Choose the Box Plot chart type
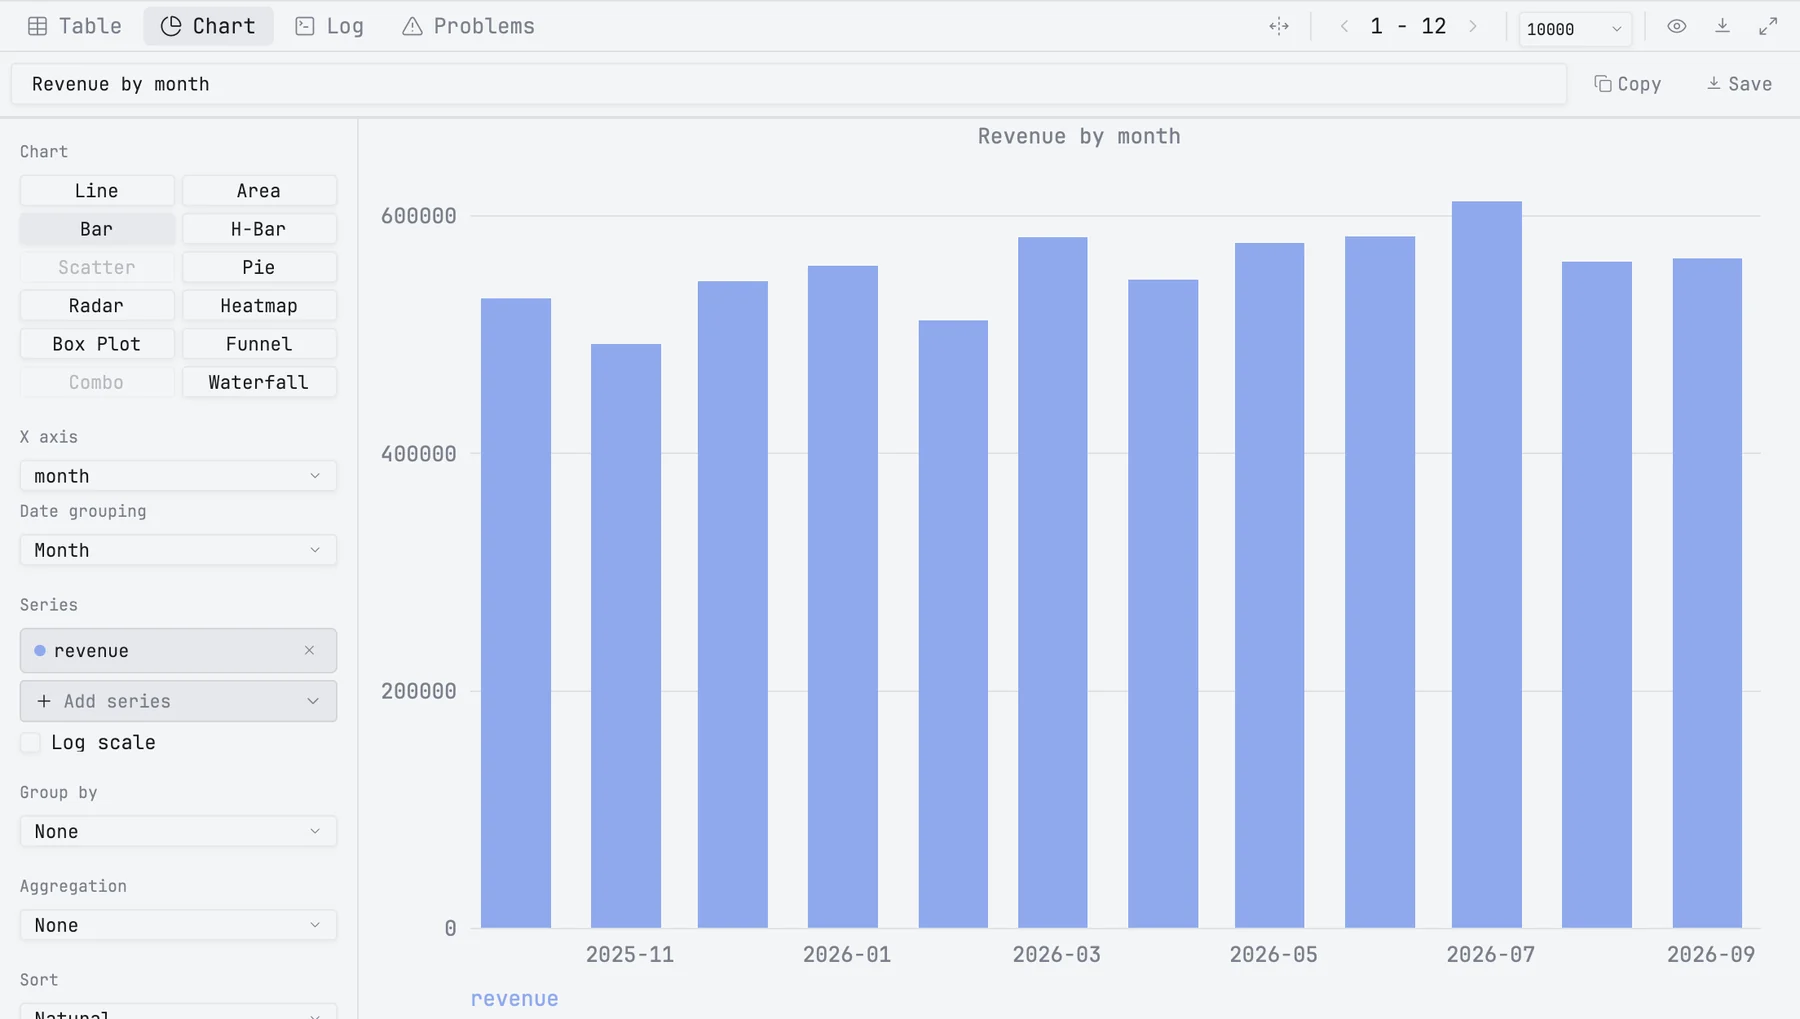The height and width of the screenshot is (1019, 1800). [x=97, y=344]
